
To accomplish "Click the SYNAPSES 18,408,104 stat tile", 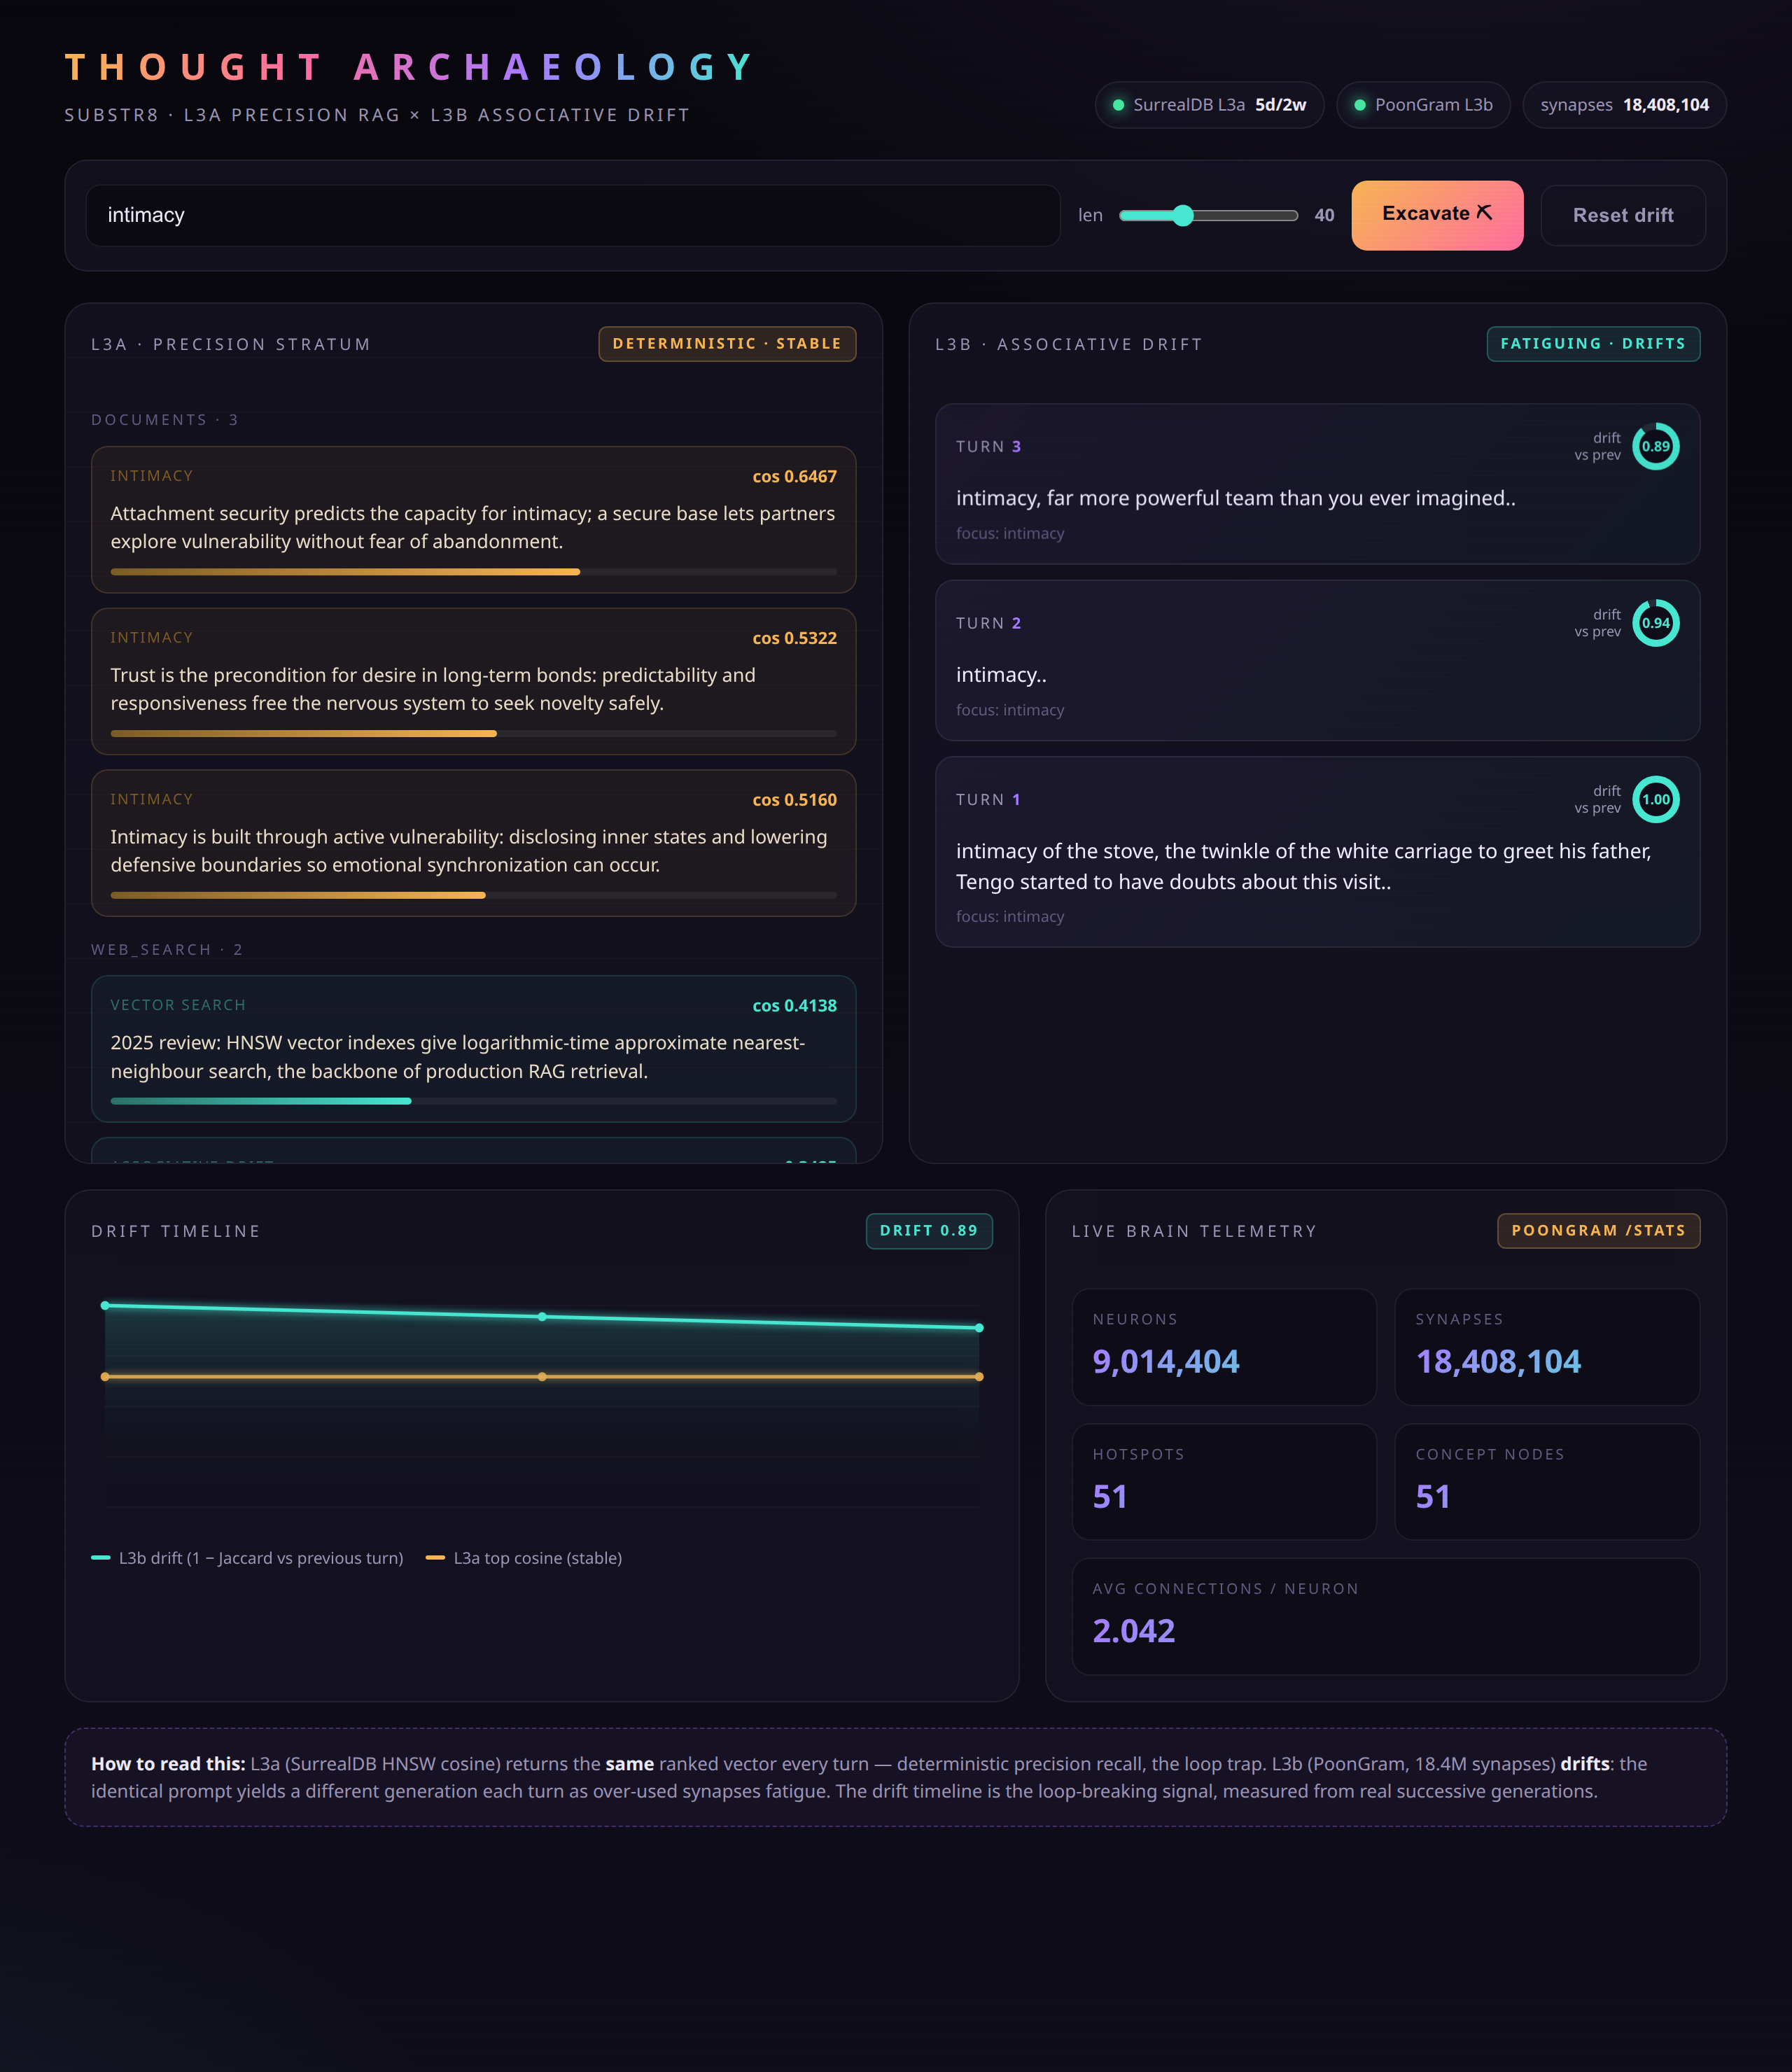I will point(1547,1347).
